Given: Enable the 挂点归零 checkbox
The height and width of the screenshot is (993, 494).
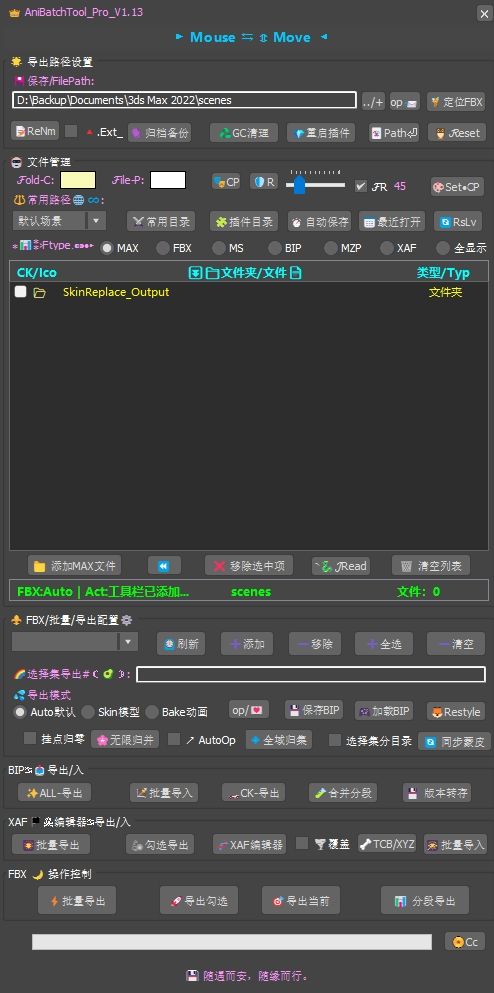Looking at the screenshot, I should pos(29,738).
